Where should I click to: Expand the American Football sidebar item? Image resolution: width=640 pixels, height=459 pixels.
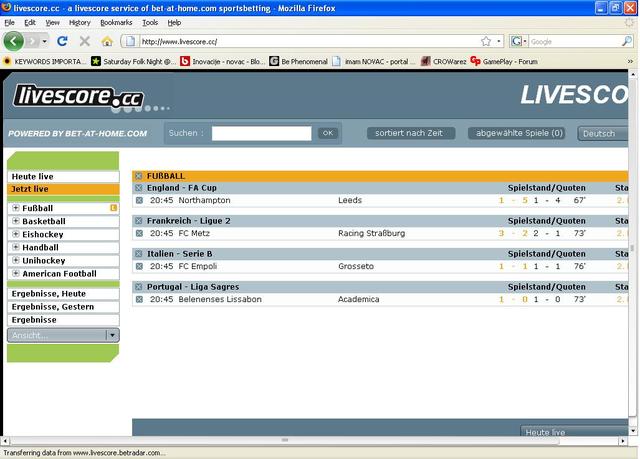click(x=16, y=273)
